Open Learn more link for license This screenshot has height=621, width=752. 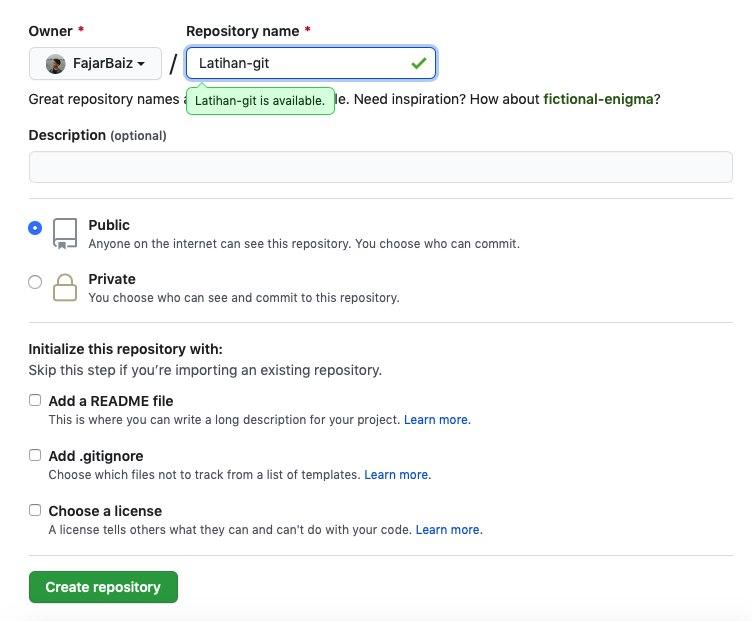[x=448, y=530]
